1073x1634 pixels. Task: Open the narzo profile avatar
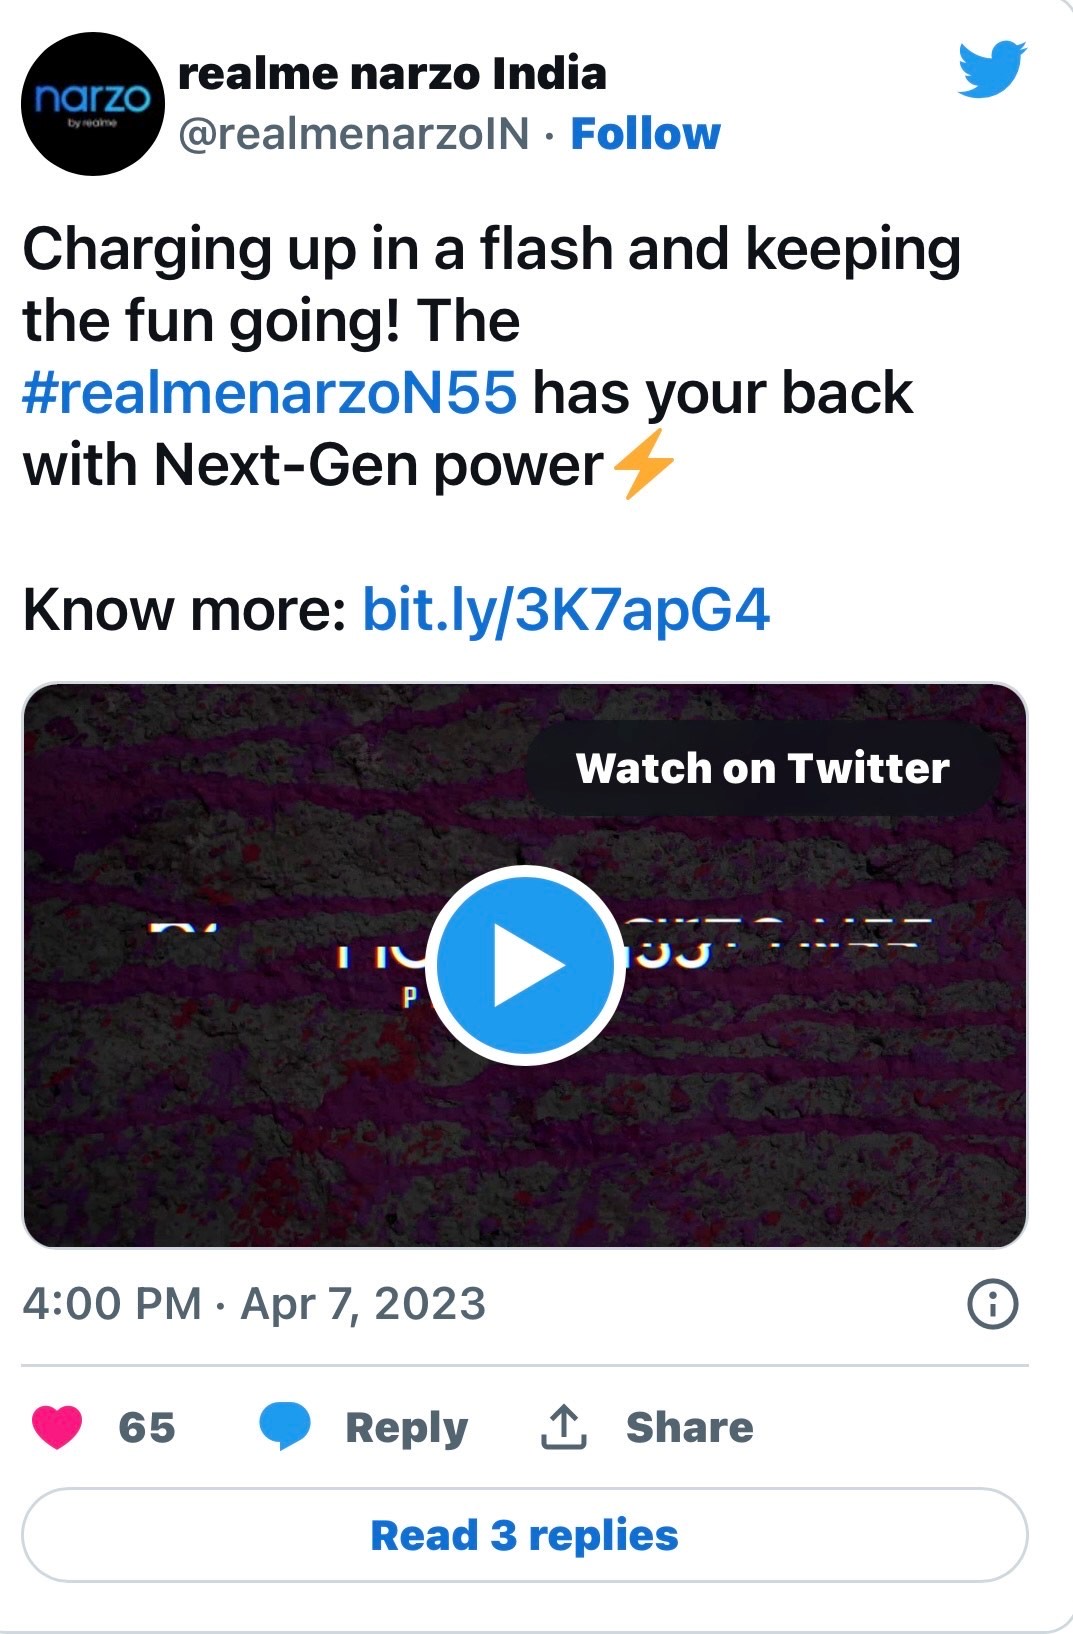92,104
